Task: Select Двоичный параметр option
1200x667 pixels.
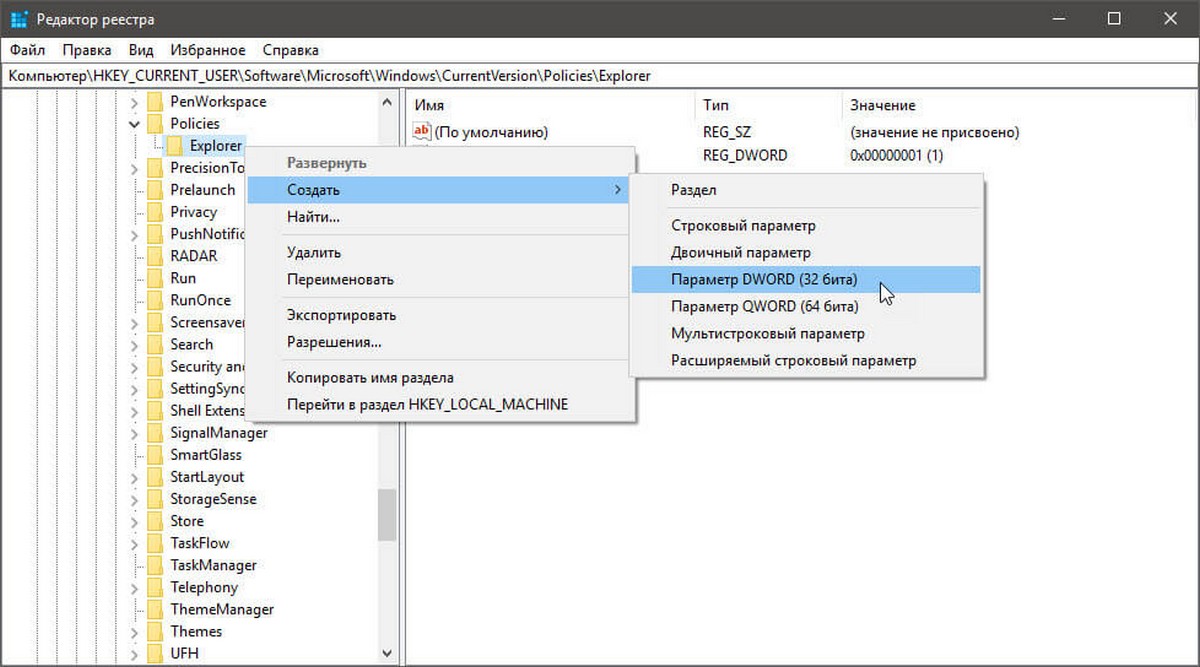Action: tap(806, 253)
